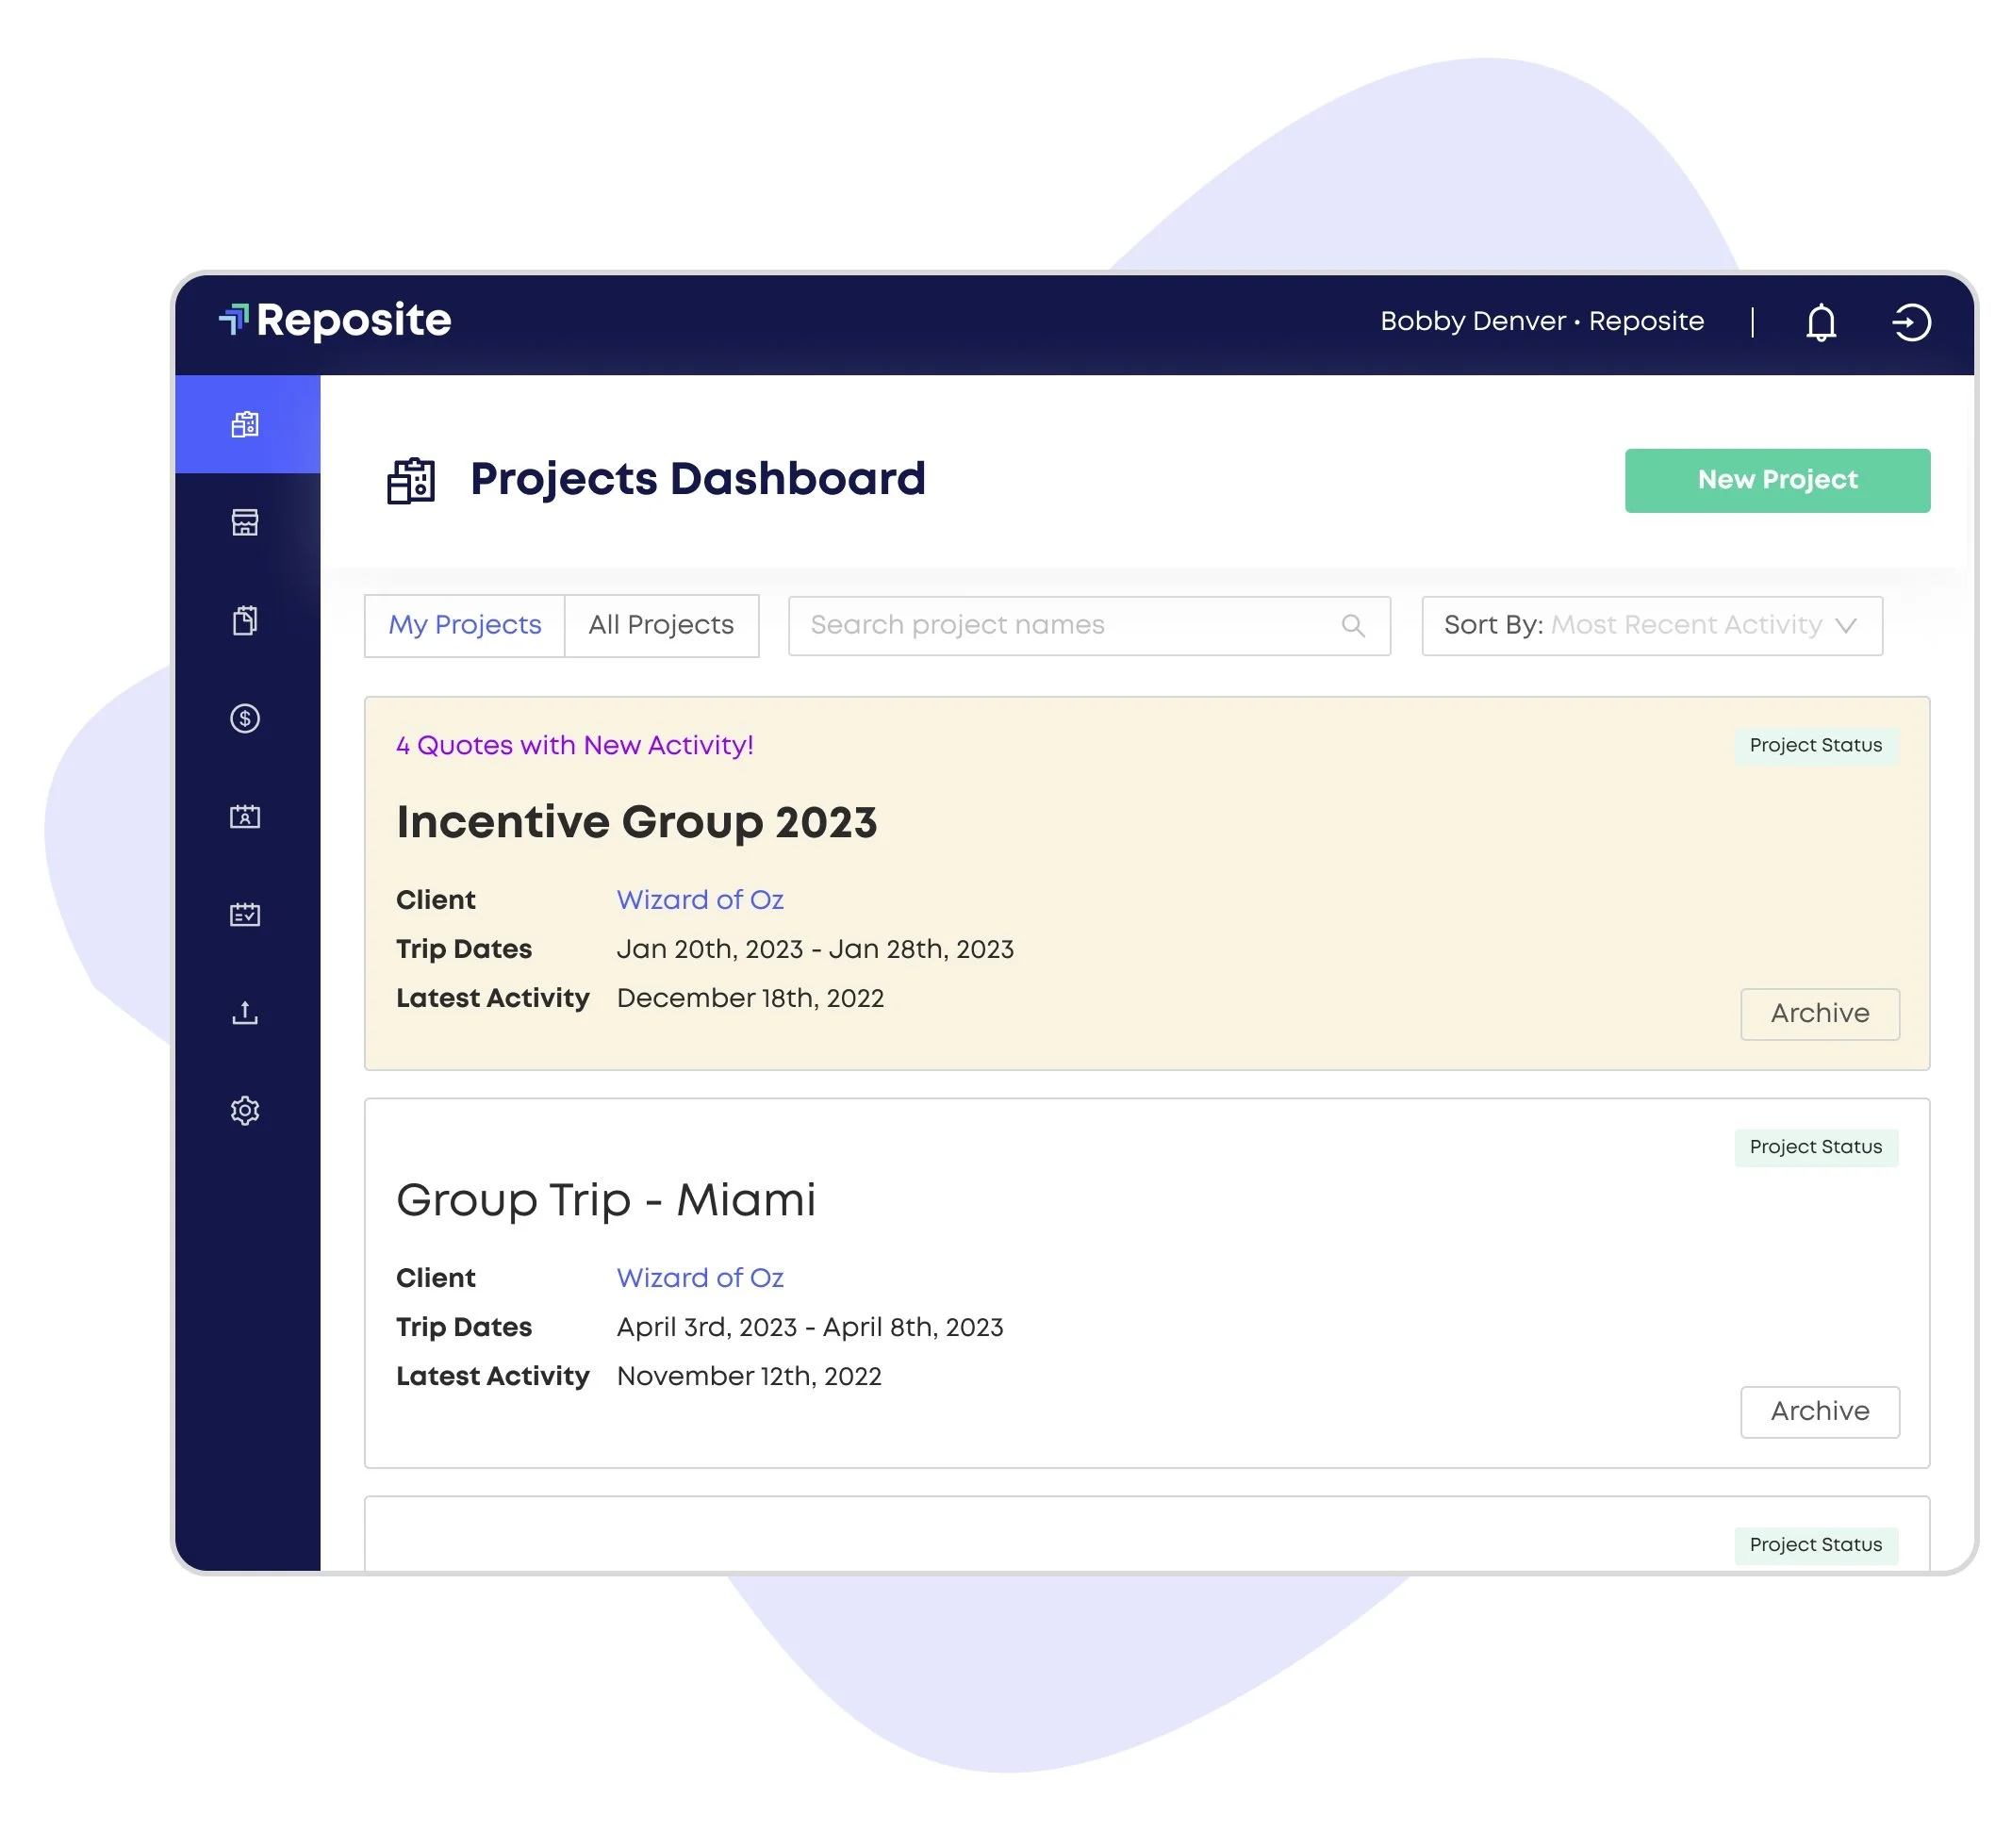Switch to the All Projects tab
This screenshot has height=1848, width=1995.
click(661, 626)
